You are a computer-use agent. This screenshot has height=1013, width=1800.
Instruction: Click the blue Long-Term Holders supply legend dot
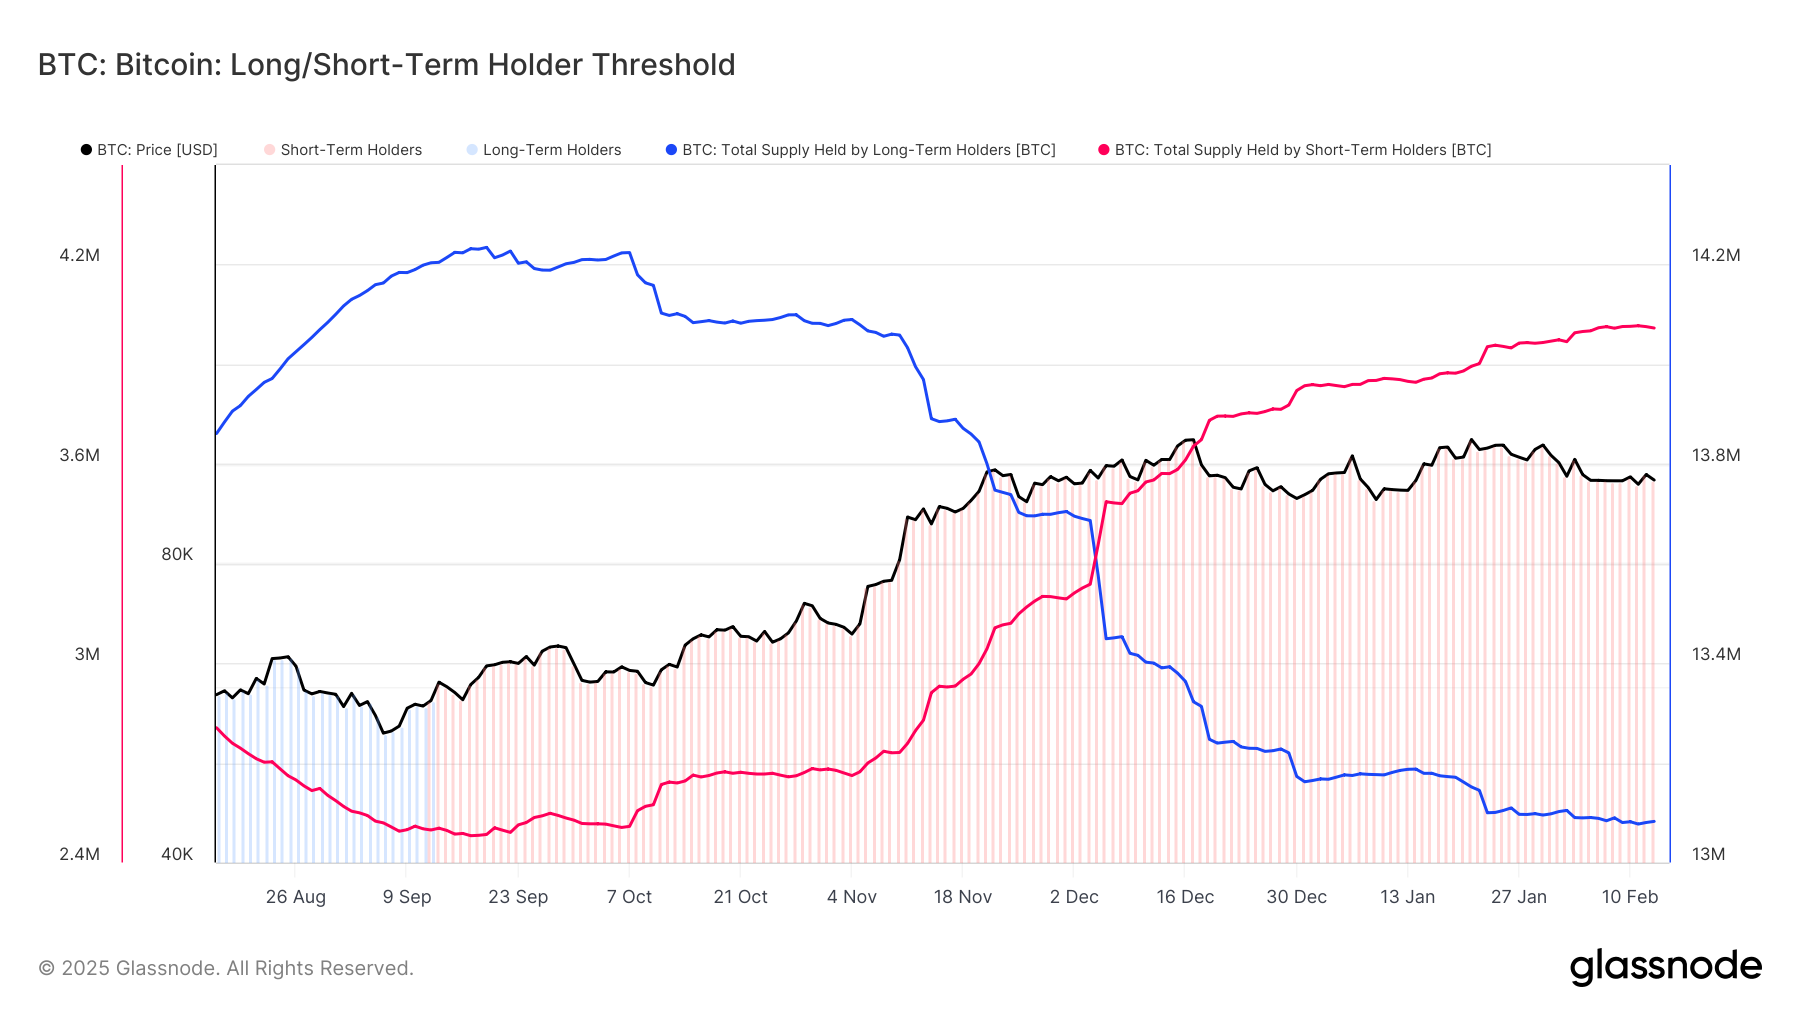[671, 150]
